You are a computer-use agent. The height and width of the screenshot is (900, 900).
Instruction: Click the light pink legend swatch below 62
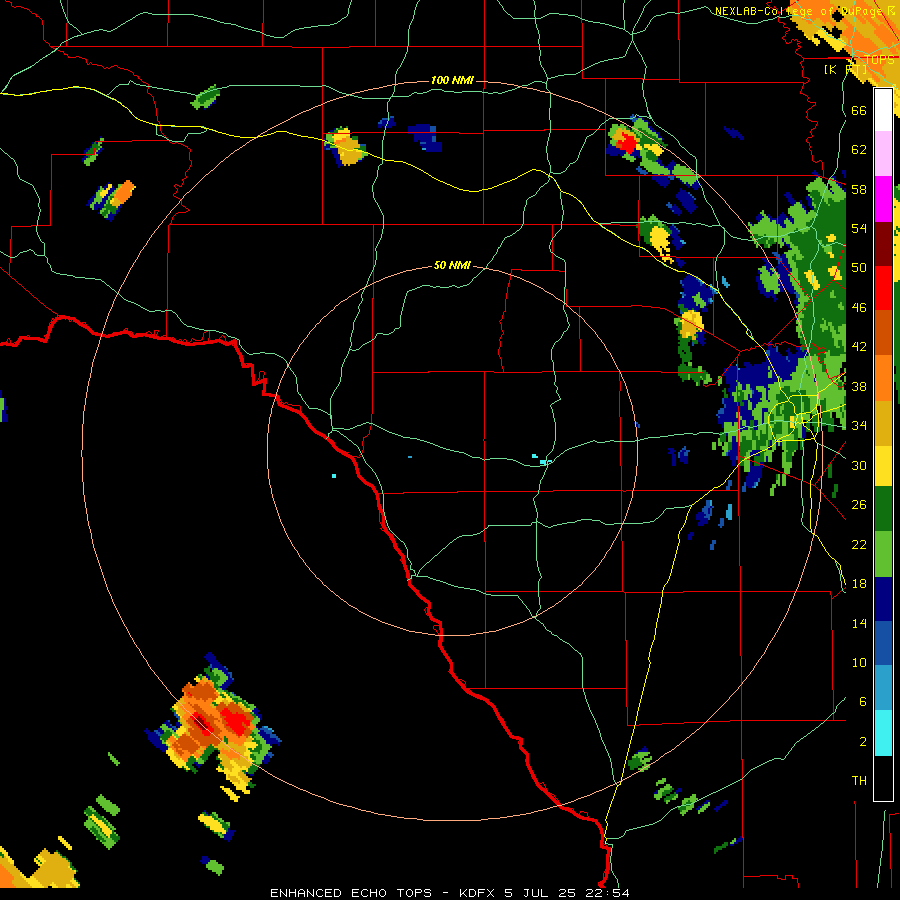click(883, 154)
